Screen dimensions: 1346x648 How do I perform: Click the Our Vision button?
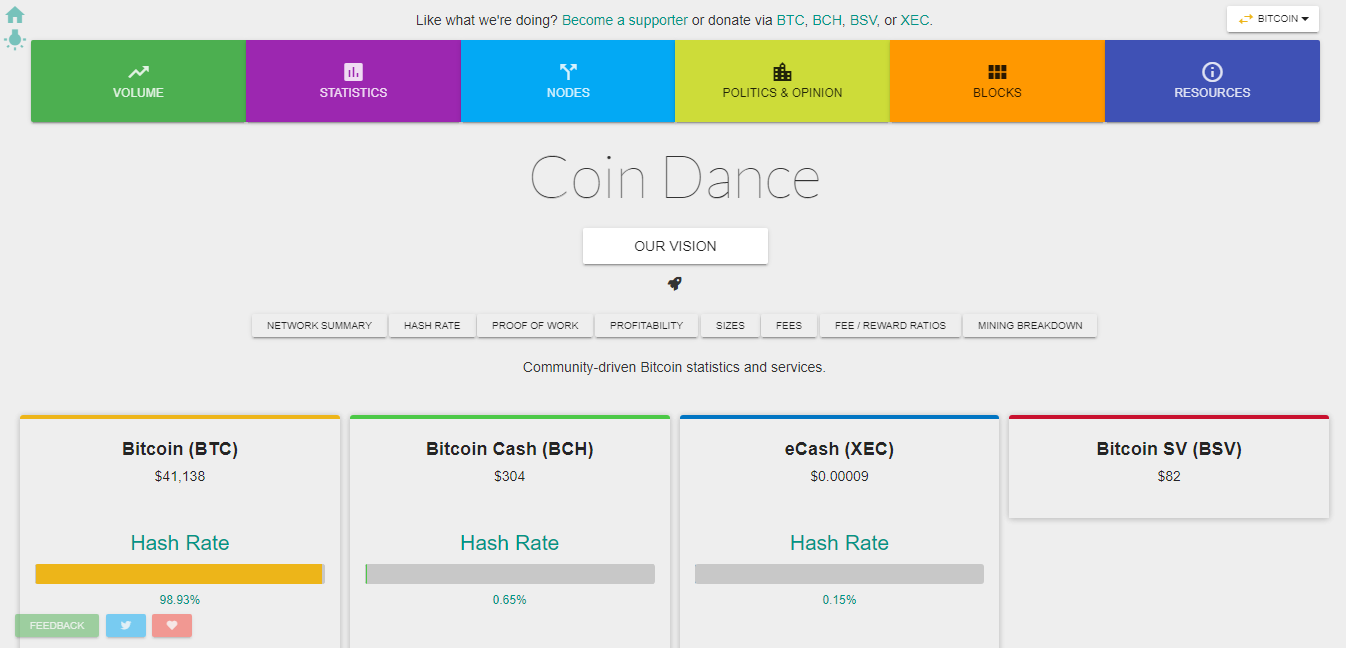coord(675,246)
